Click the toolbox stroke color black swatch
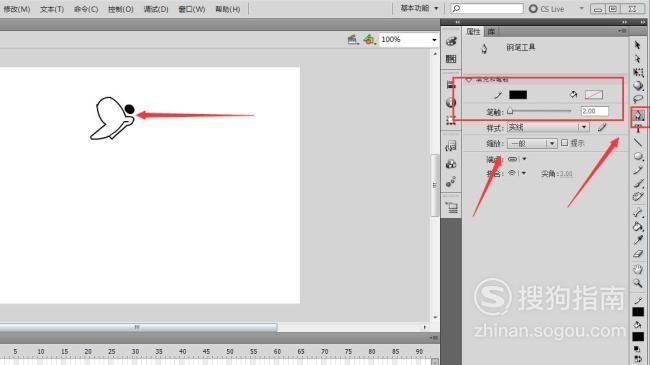The width and height of the screenshot is (650, 365). (638, 312)
